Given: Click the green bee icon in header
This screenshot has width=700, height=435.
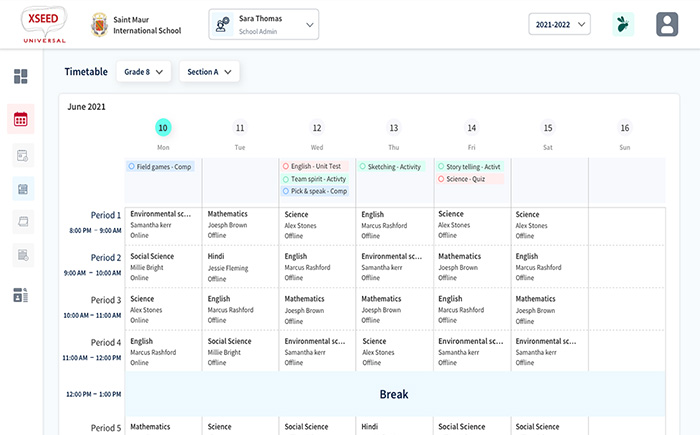Looking at the screenshot, I should tap(623, 24).
